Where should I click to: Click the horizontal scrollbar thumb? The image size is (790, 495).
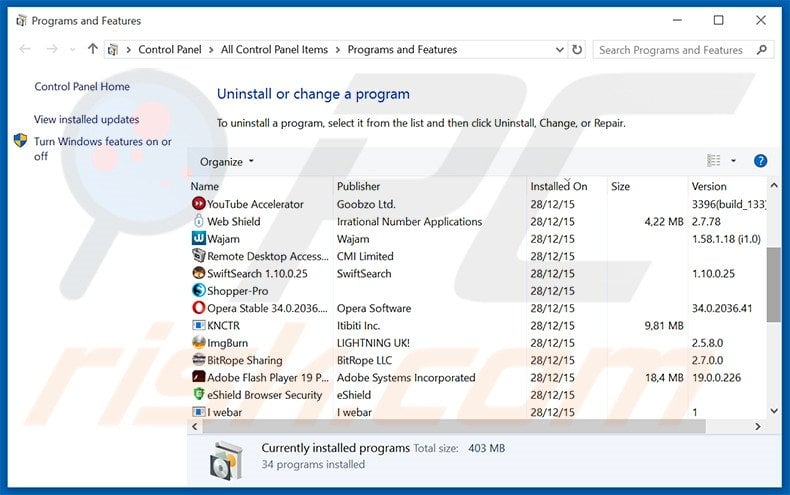pos(453,426)
